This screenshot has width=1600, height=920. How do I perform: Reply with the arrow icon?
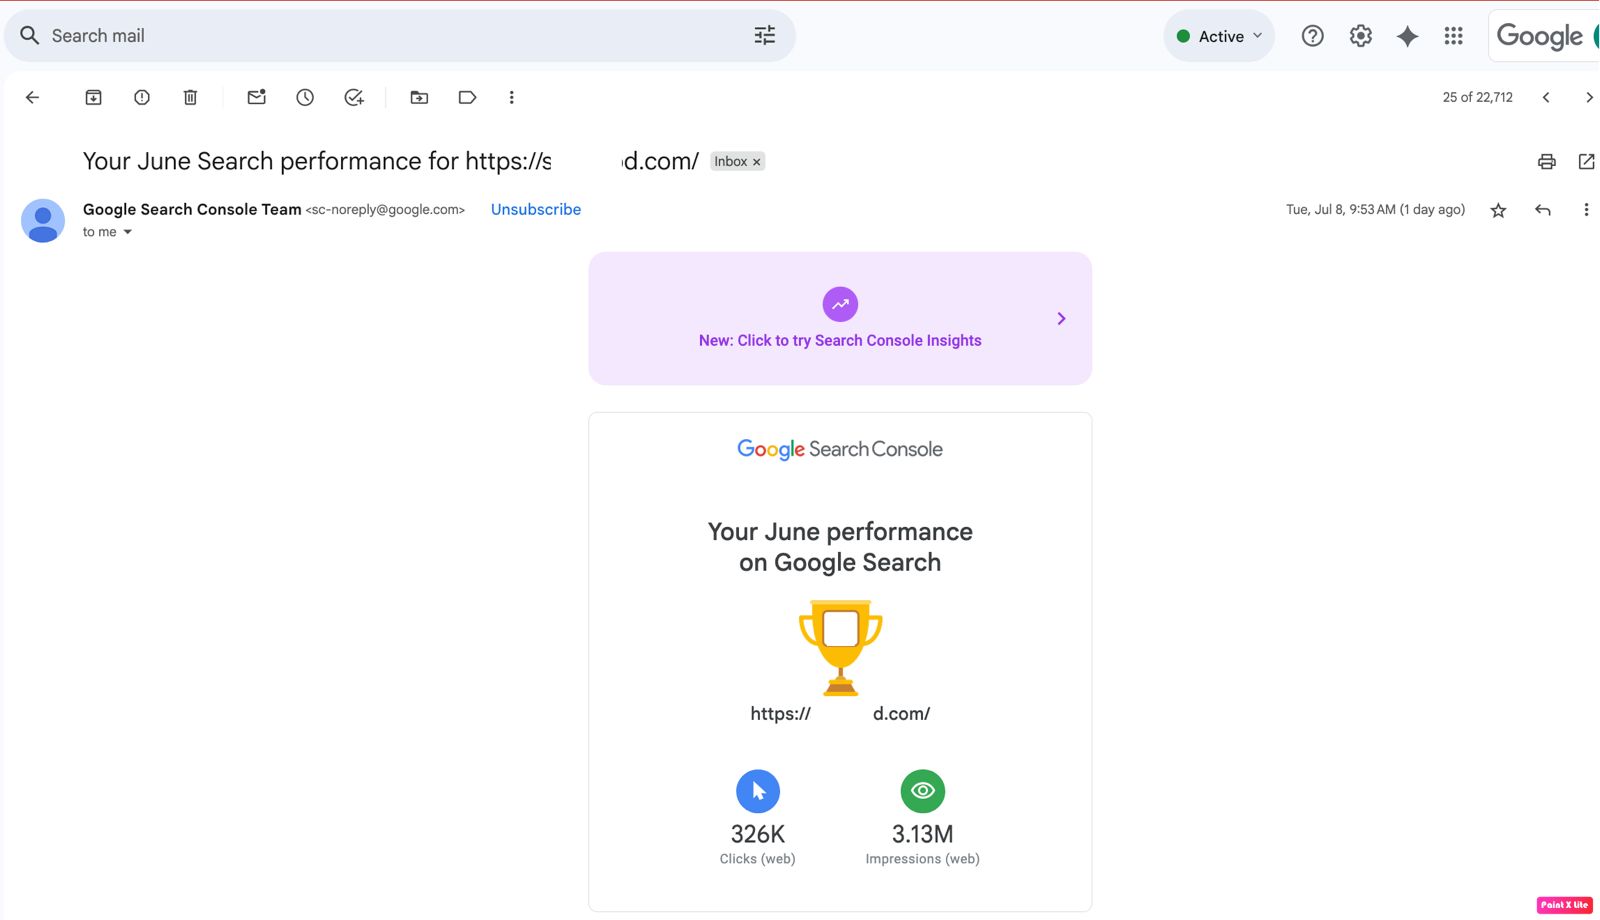tap(1543, 210)
